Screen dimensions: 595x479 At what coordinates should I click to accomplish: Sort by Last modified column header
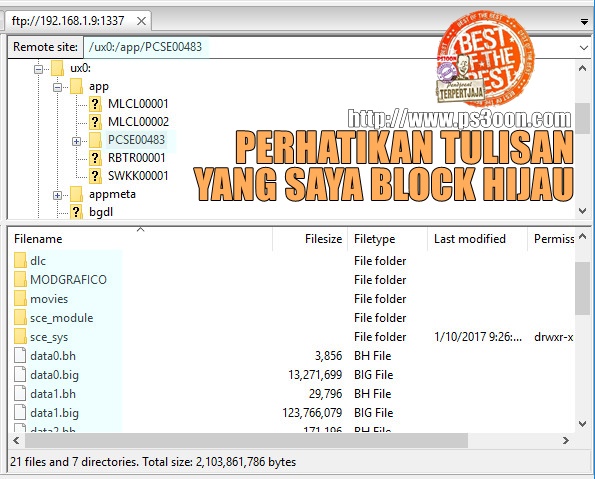pos(477,239)
